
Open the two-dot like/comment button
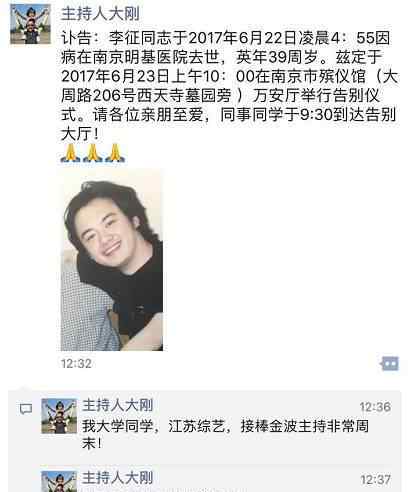coord(389,363)
